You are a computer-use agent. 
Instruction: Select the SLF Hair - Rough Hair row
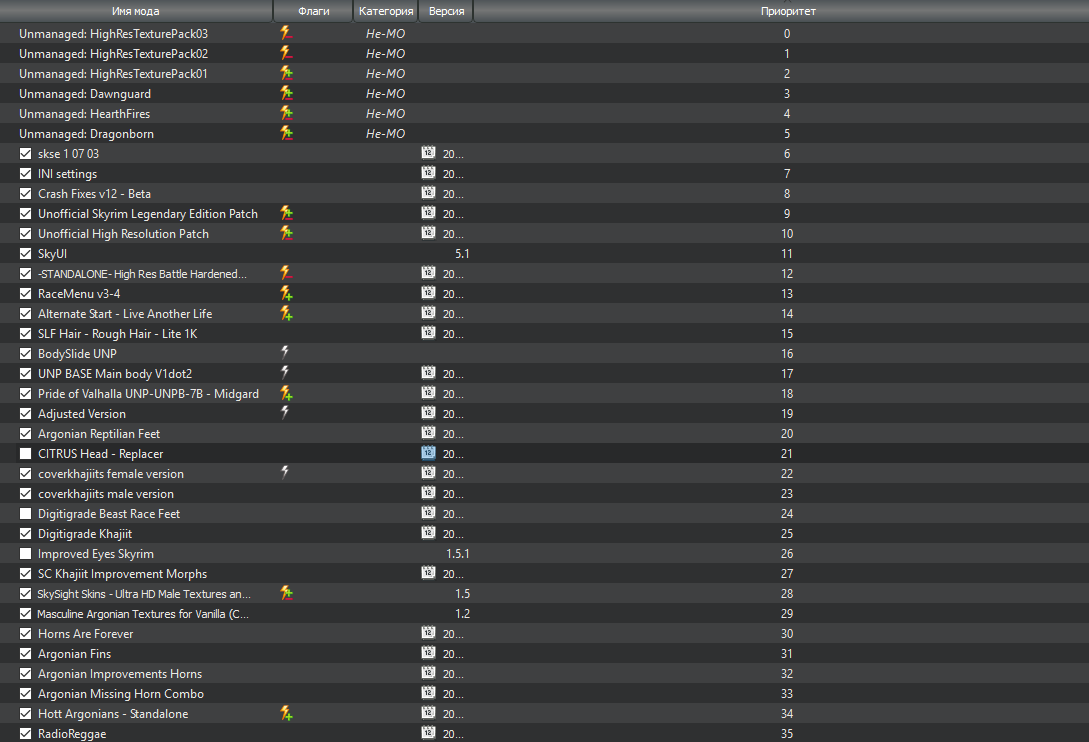click(544, 333)
